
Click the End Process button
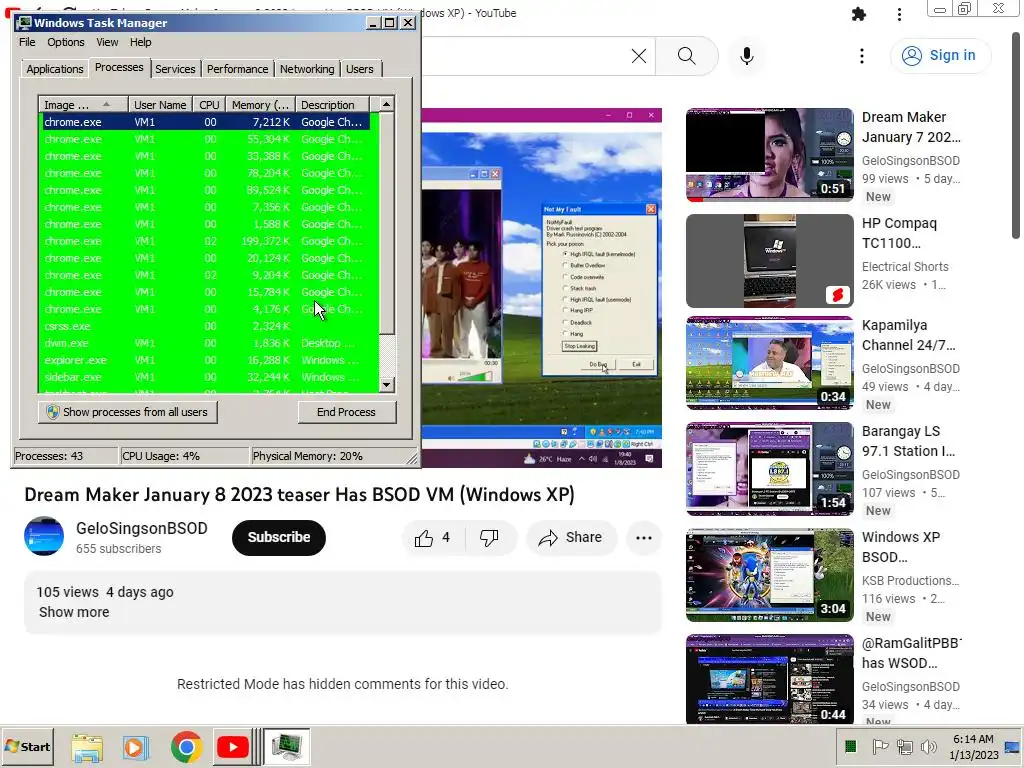(347, 412)
